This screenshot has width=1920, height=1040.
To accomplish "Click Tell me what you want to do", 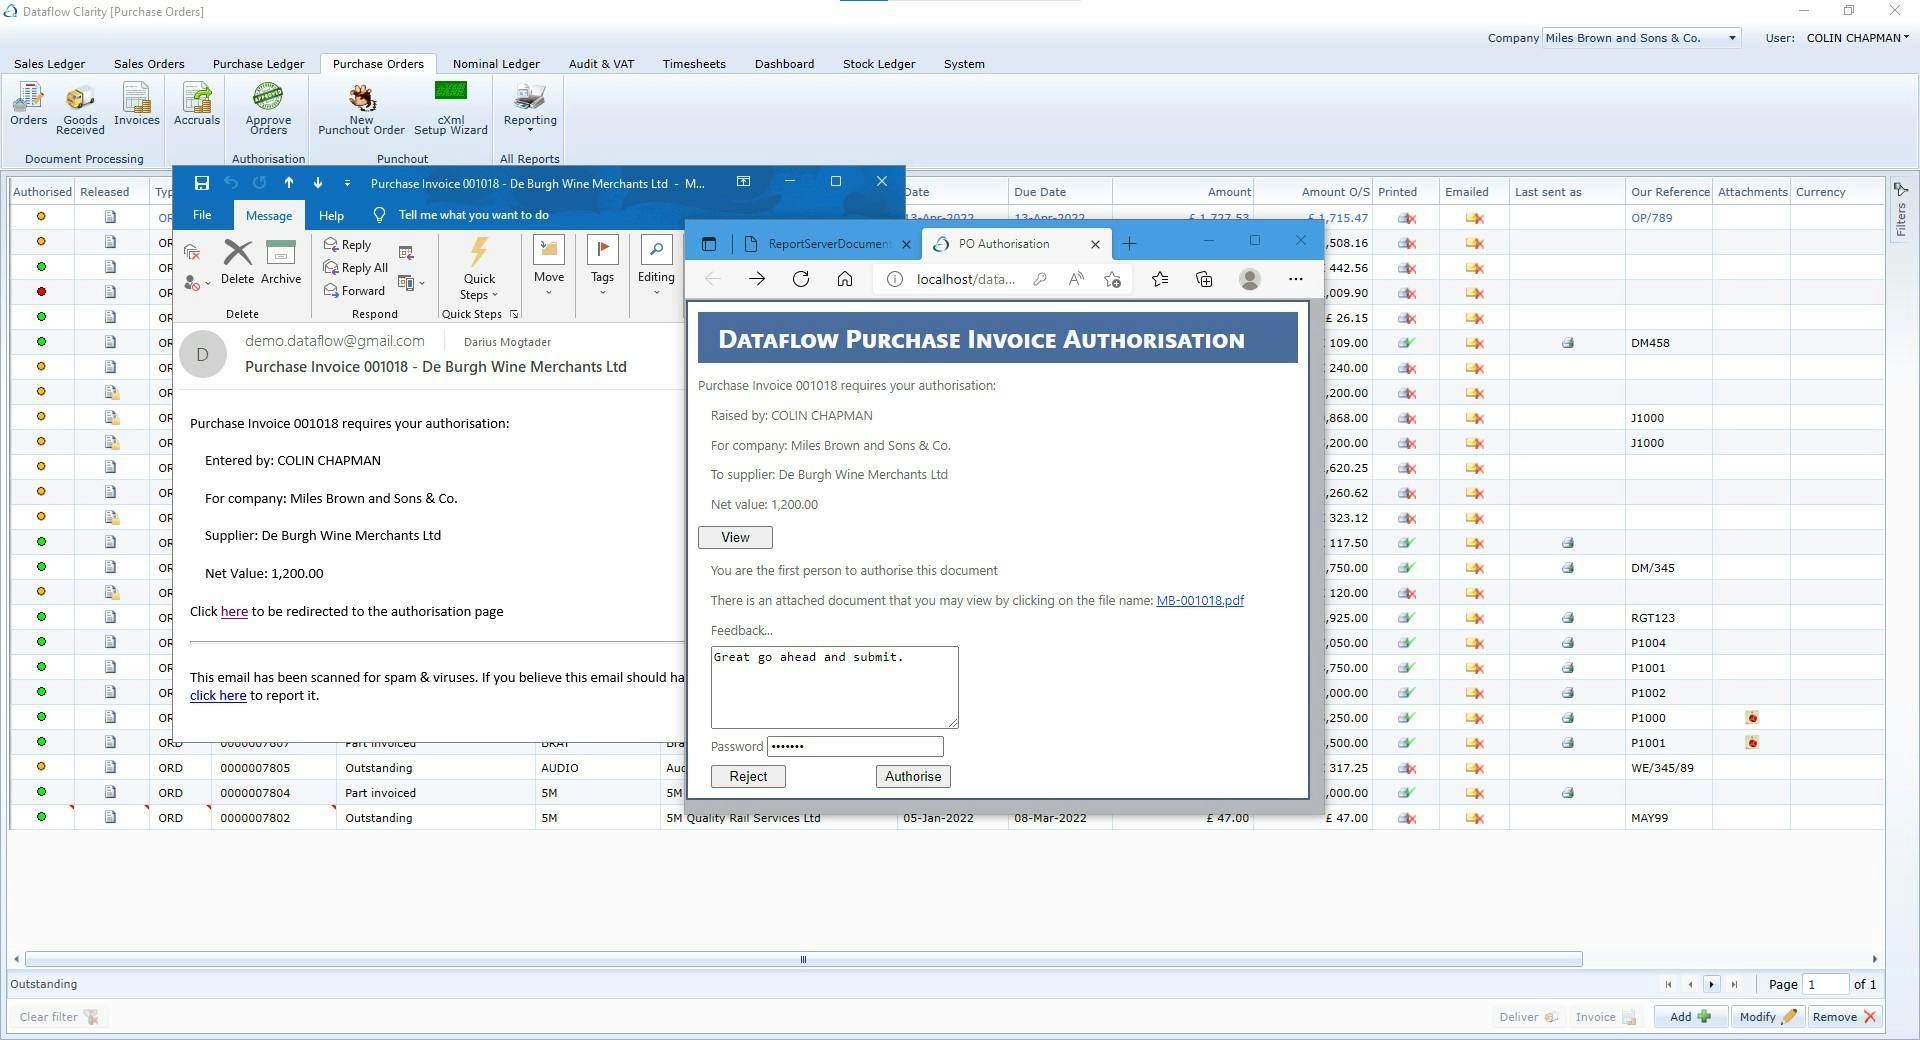I will tap(473, 215).
